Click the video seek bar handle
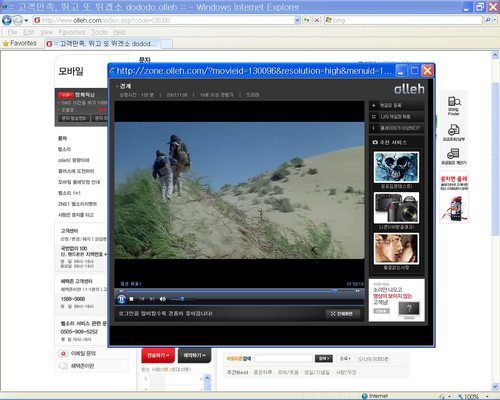 [335, 291]
